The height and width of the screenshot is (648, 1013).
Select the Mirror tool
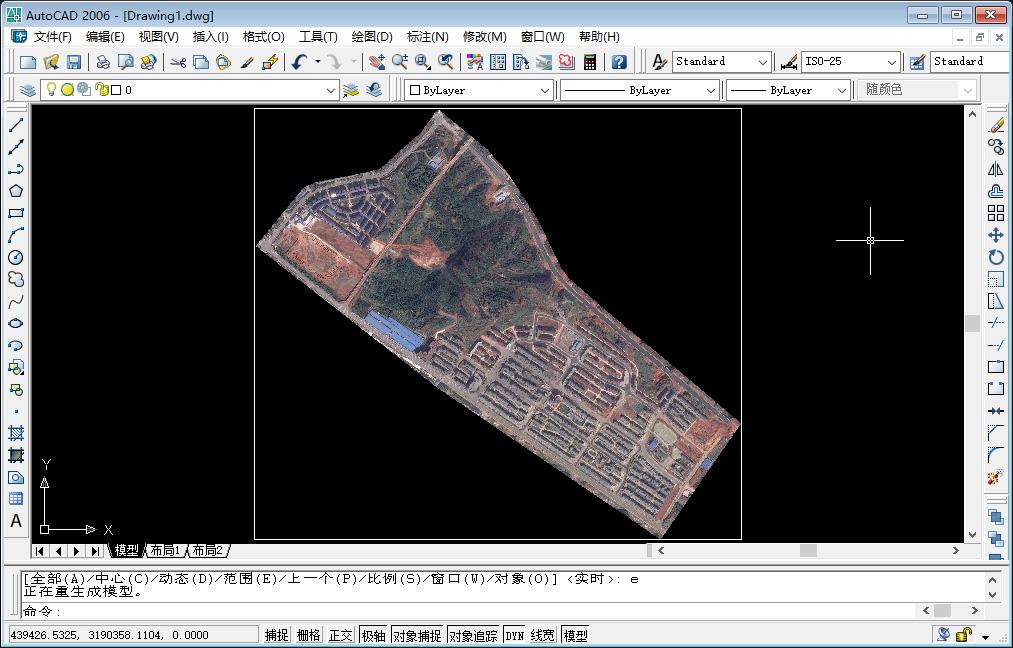click(x=996, y=169)
